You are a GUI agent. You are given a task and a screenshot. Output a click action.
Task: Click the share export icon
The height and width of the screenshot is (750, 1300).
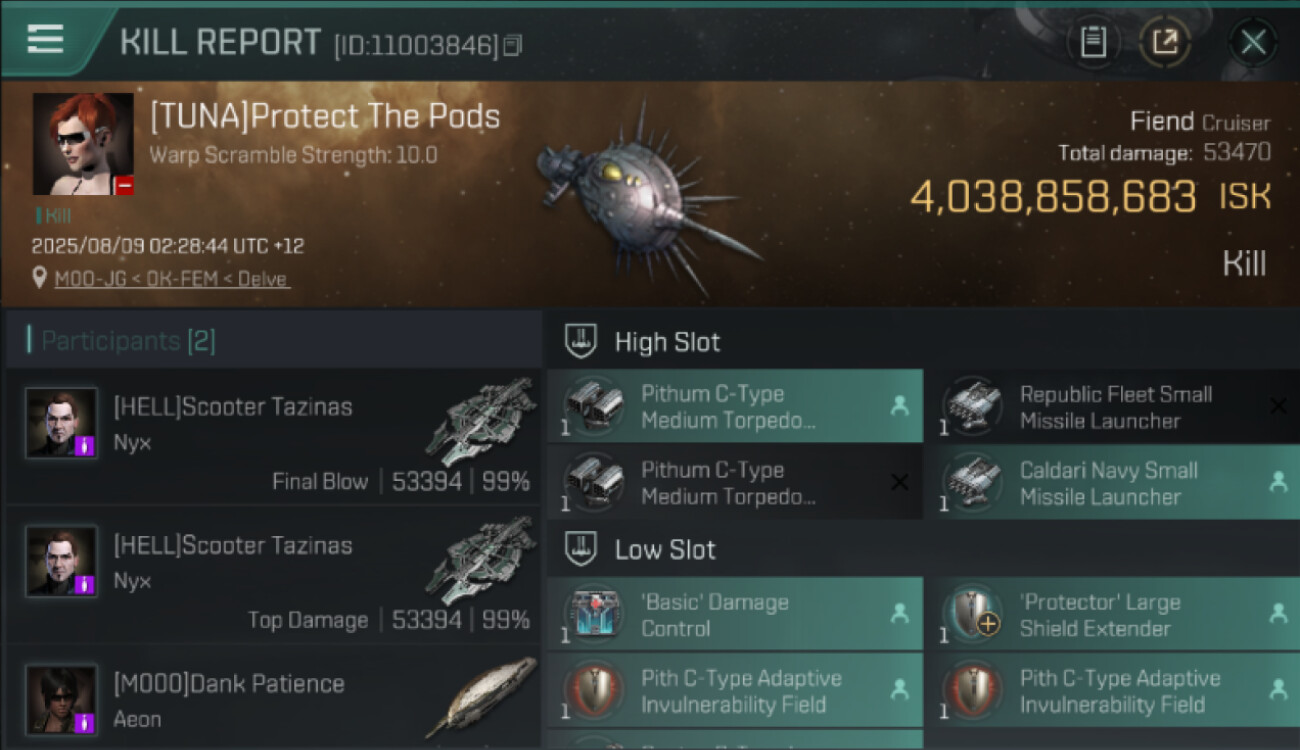click(1165, 42)
